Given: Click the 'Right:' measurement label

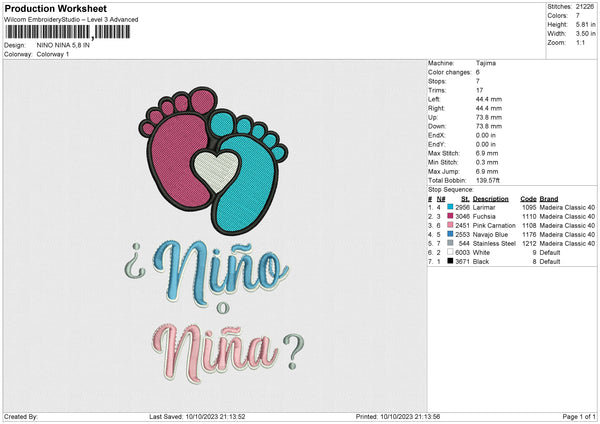Looking at the screenshot, I should pyautogui.click(x=435, y=108).
